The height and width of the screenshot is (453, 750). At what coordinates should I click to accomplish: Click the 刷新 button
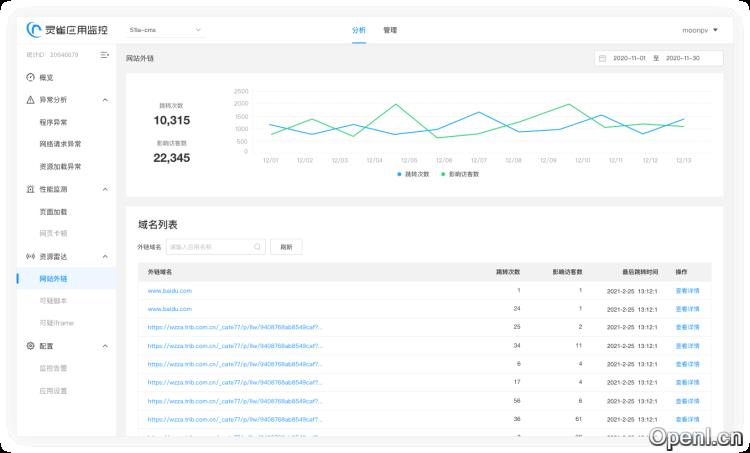coord(286,246)
